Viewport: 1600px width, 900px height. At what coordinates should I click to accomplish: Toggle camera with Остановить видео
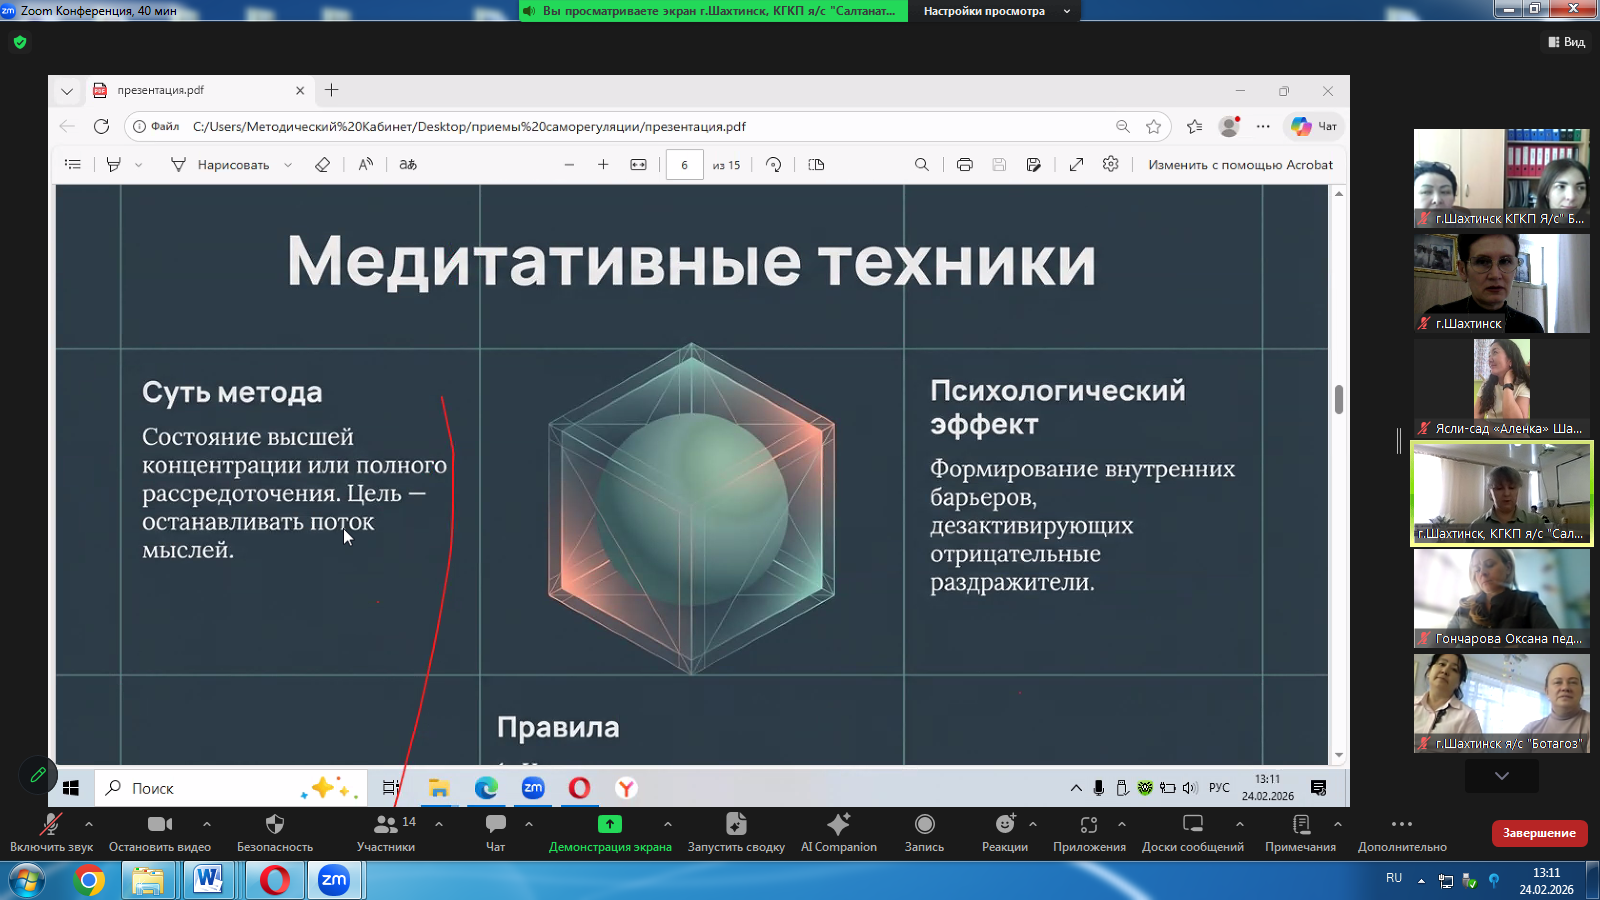click(x=160, y=832)
